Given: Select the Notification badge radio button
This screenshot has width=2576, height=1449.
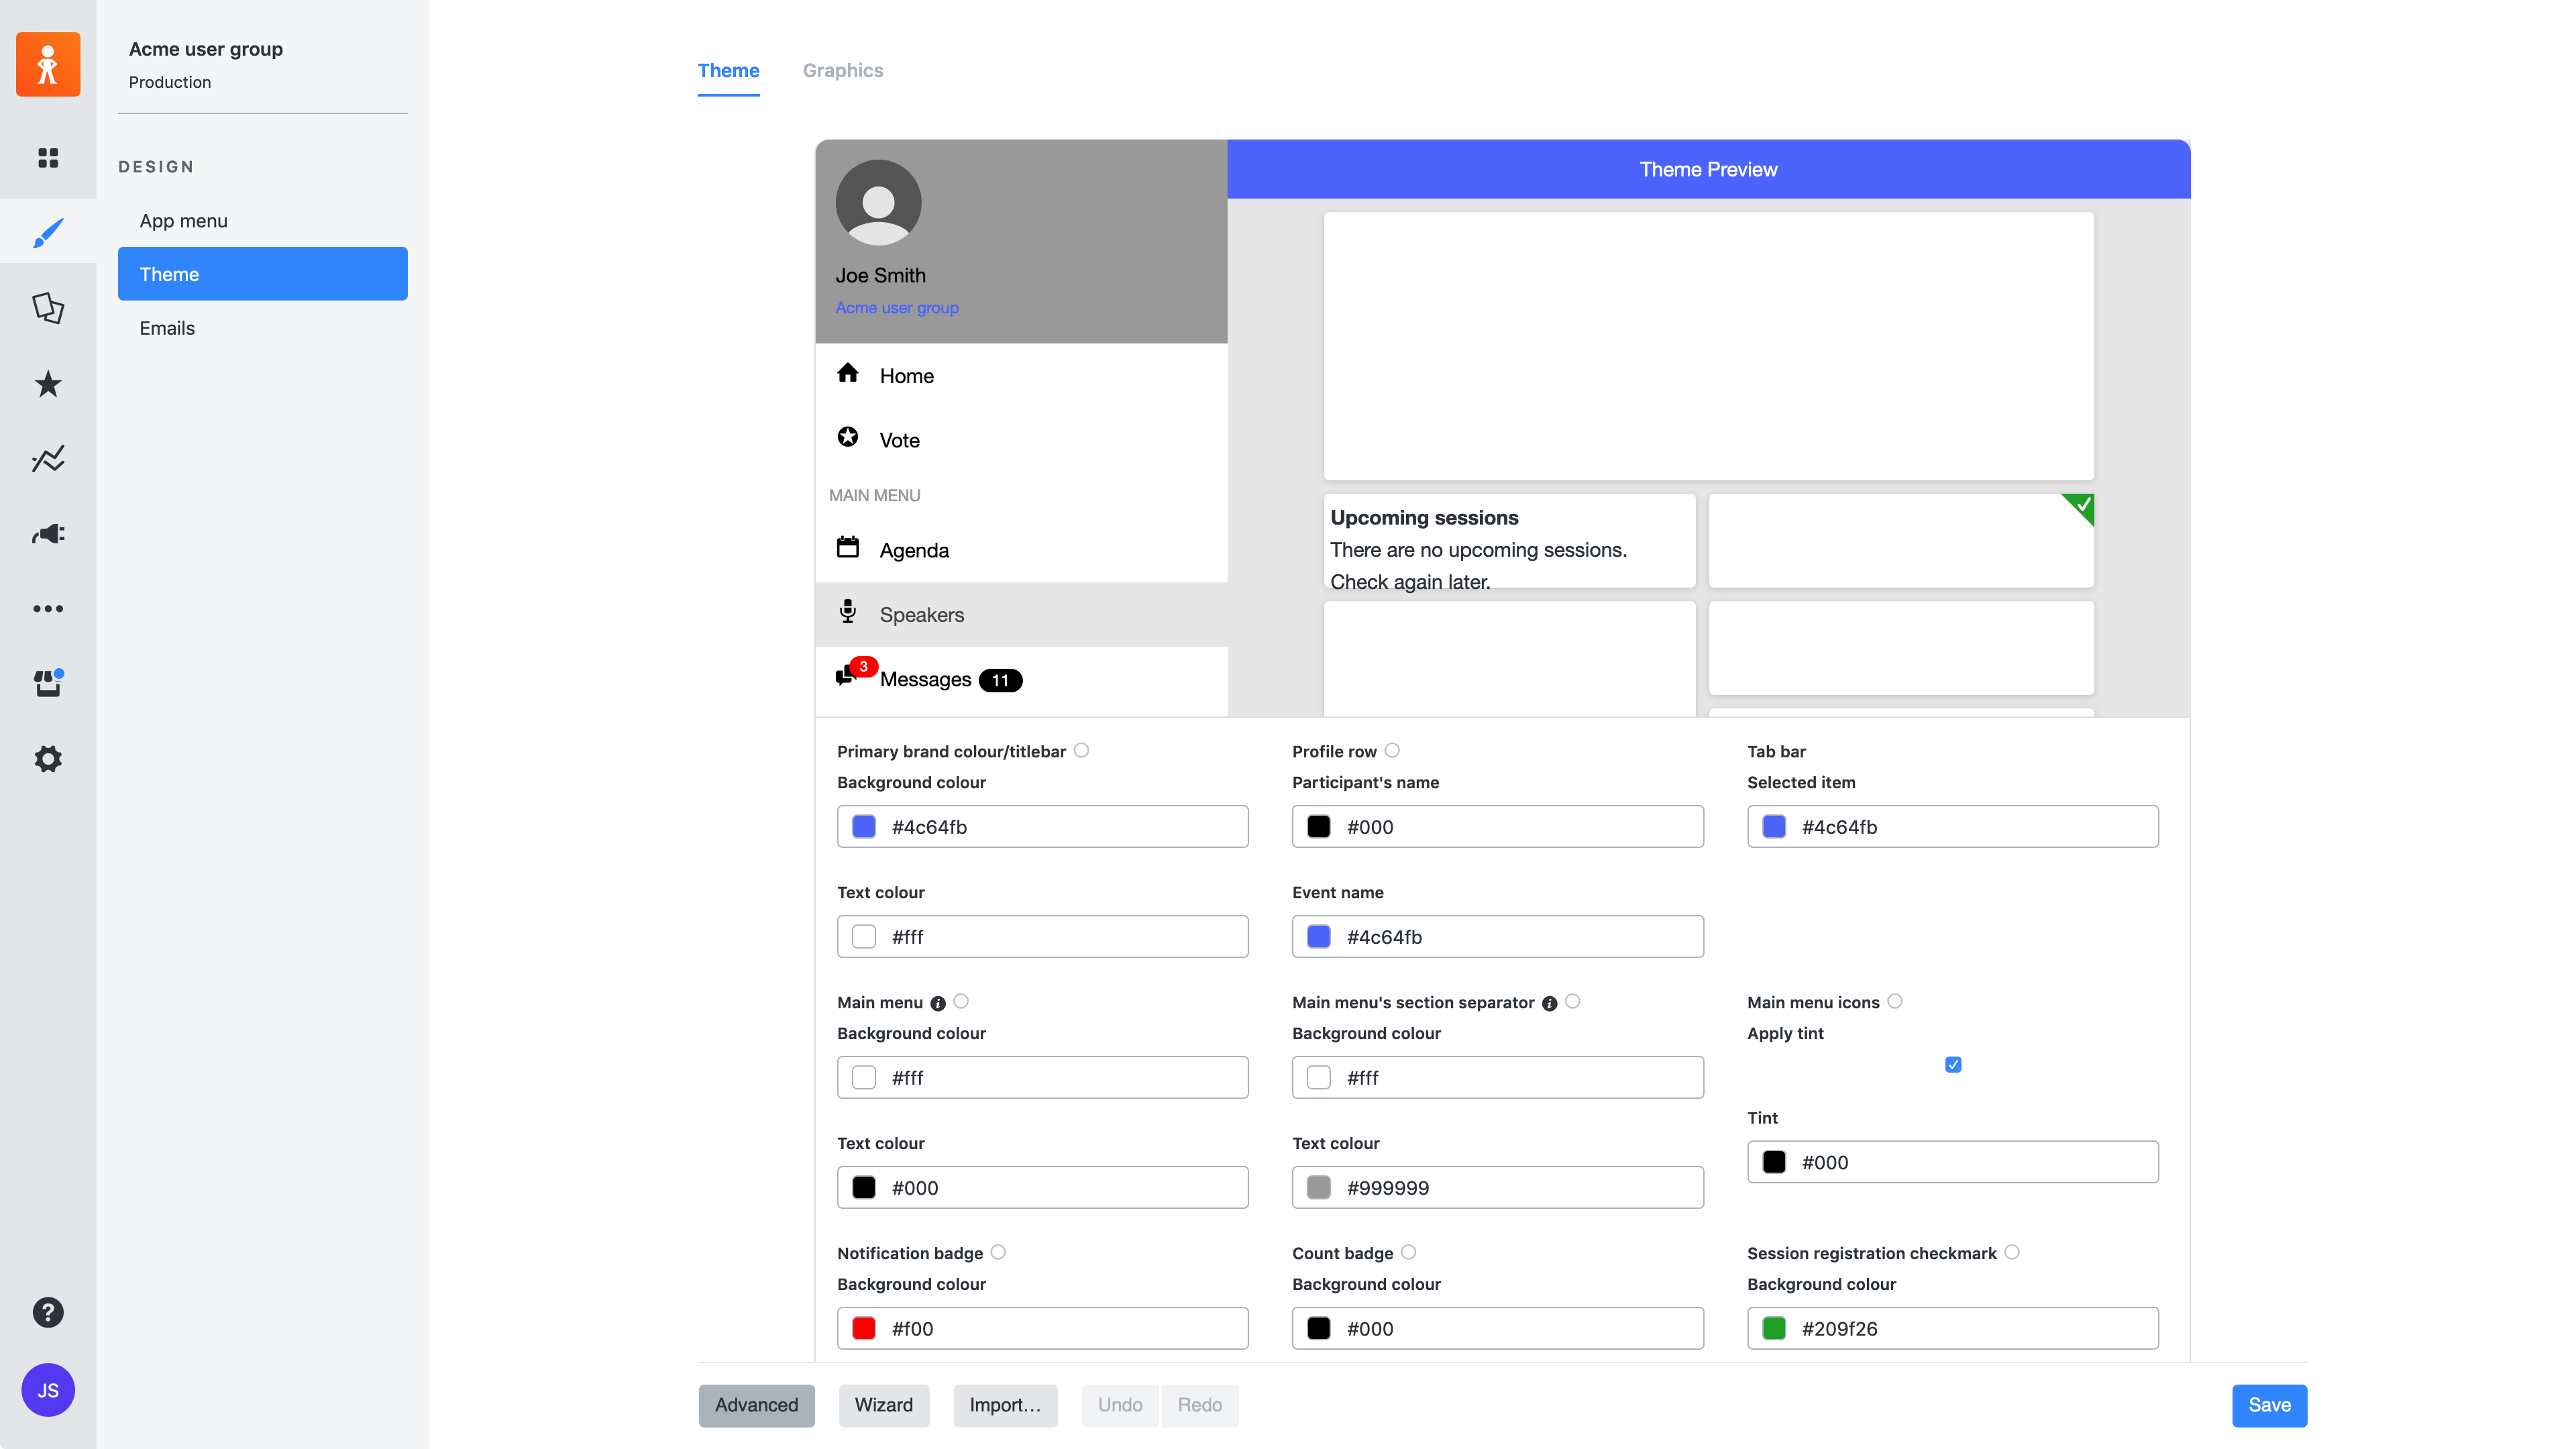Looking at the screenshot, I should (x=998, y=1253).
